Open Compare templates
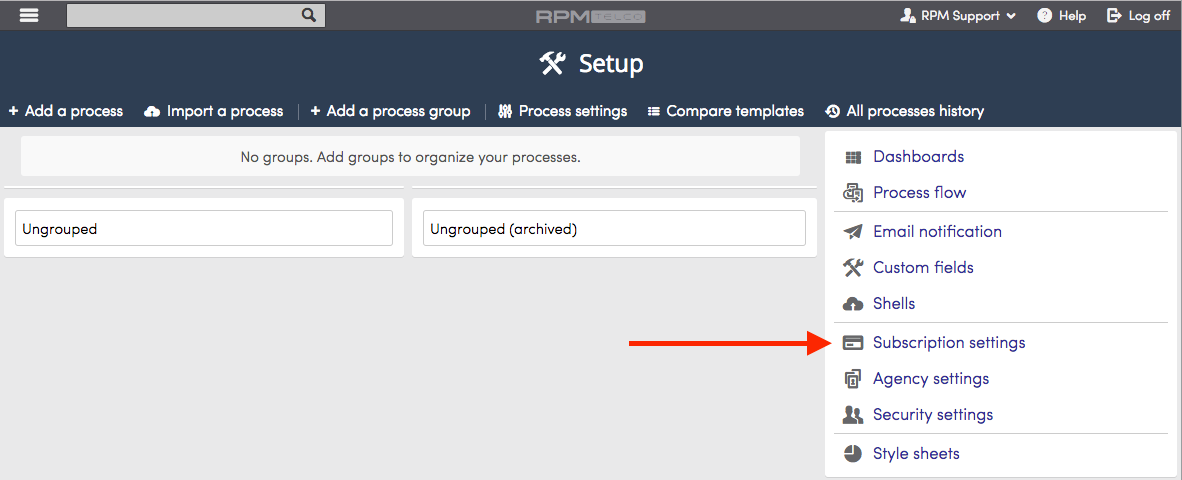Viewport: 1182px width, 480px height. point(725,112)
